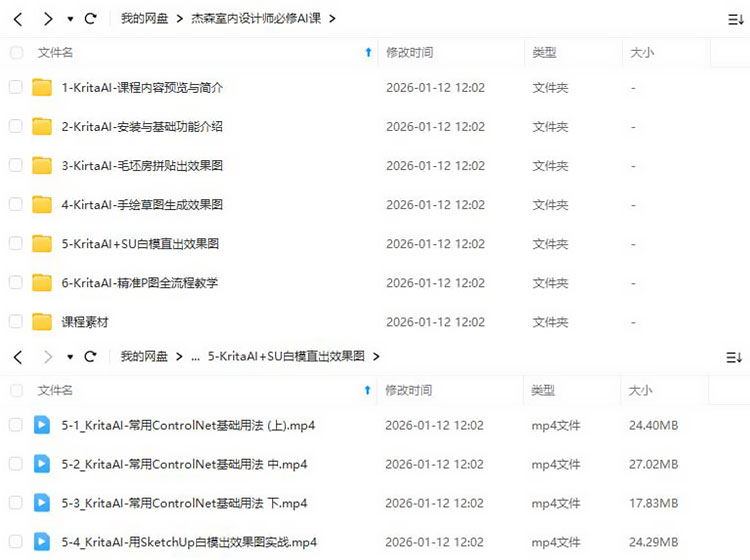Click the folder icon for 1-KritaAI-课程内容预览与简介
750x560 pixels.
[42, 88]
